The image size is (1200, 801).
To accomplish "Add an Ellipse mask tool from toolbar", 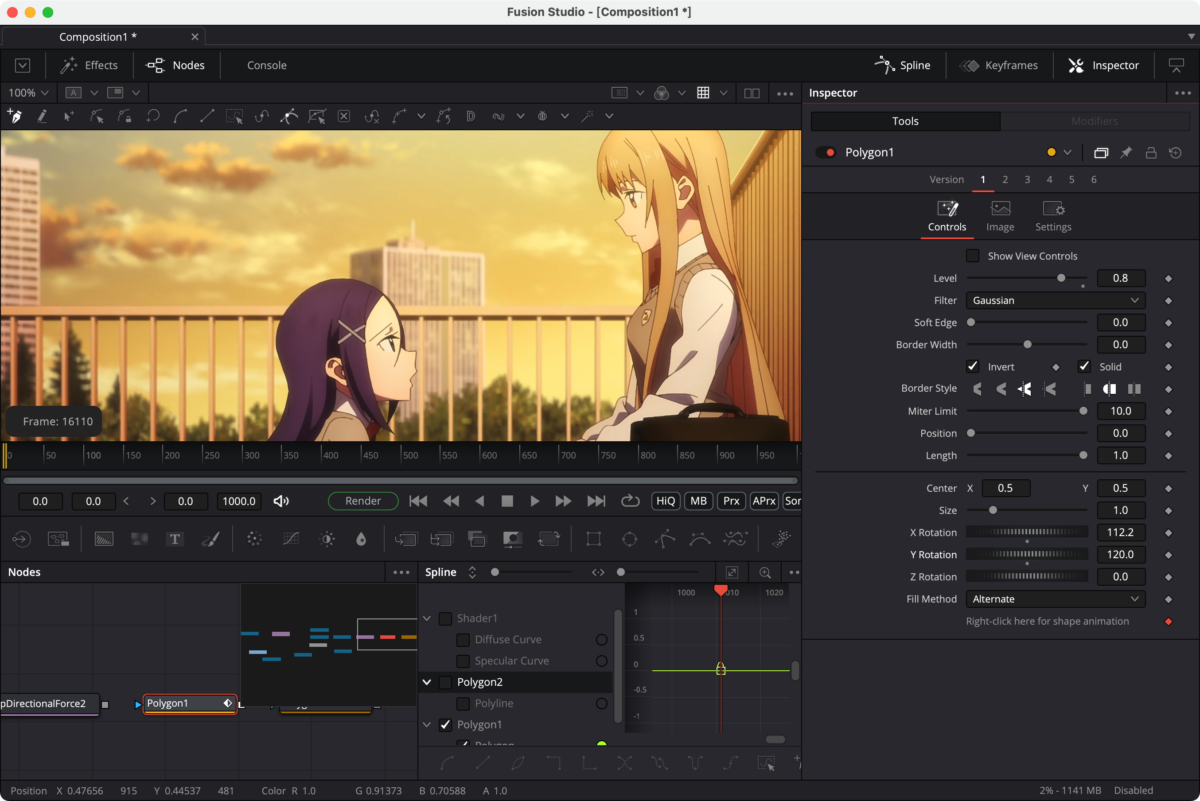I will [629, 539].
